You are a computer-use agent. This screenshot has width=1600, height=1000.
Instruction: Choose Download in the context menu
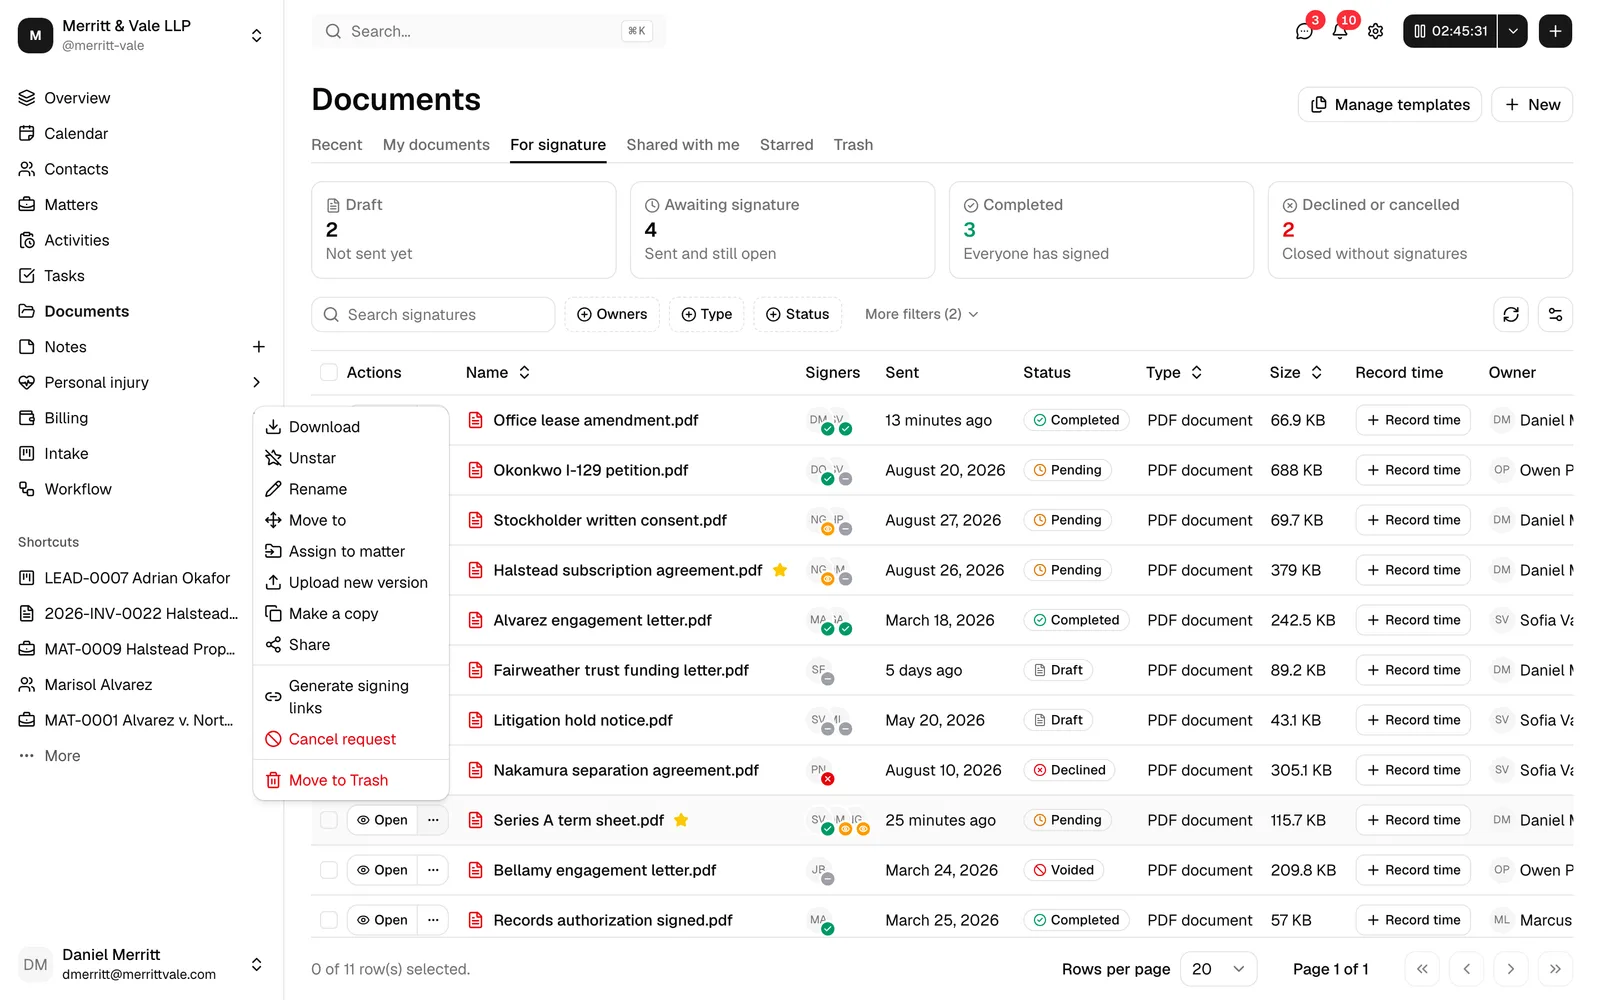click(351, 427)
